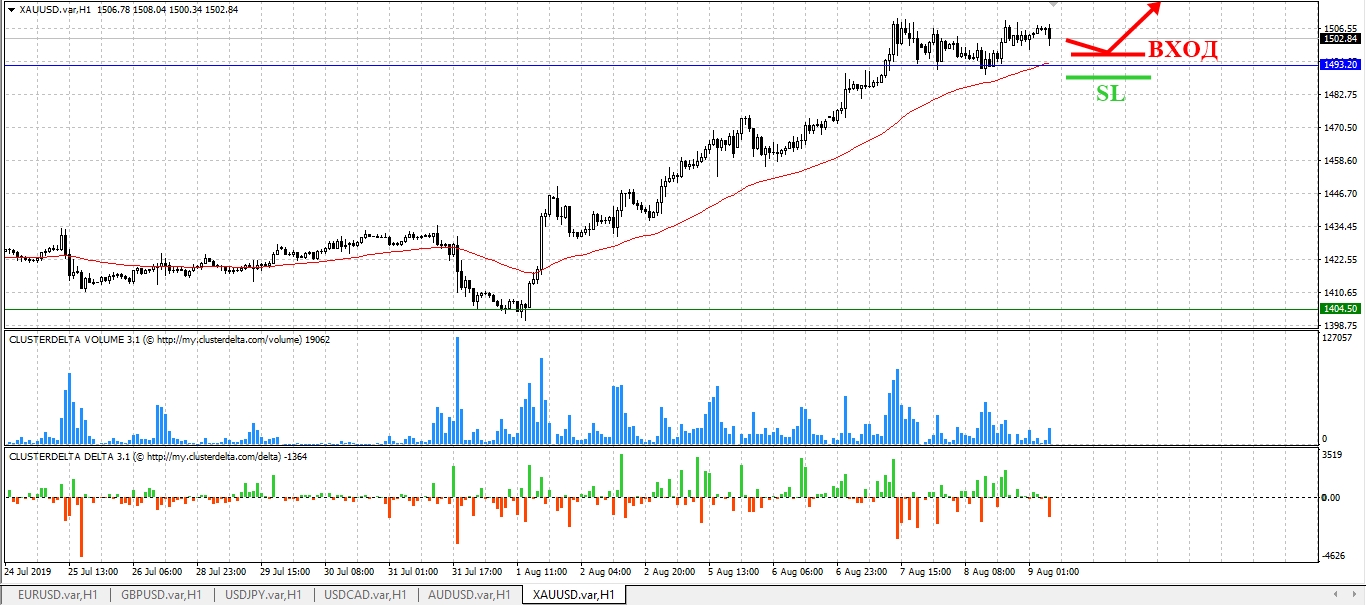Switch to the EURUSD.var,H1 chart tab
Screen dimensions: 1366x605
coord(58,595)
